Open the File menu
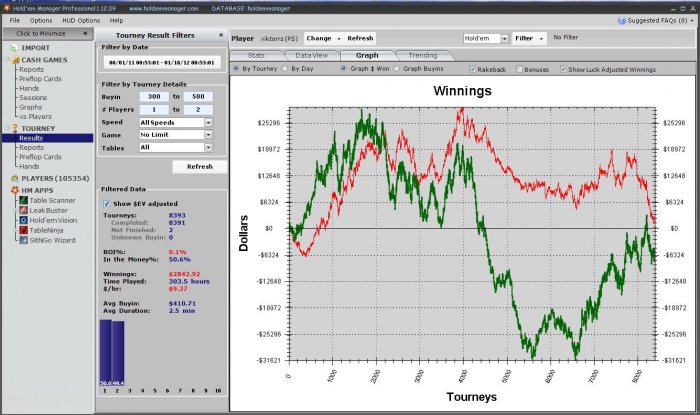Image resolution: width=700 pixels, height=415 pixels. tap(15, 21)
